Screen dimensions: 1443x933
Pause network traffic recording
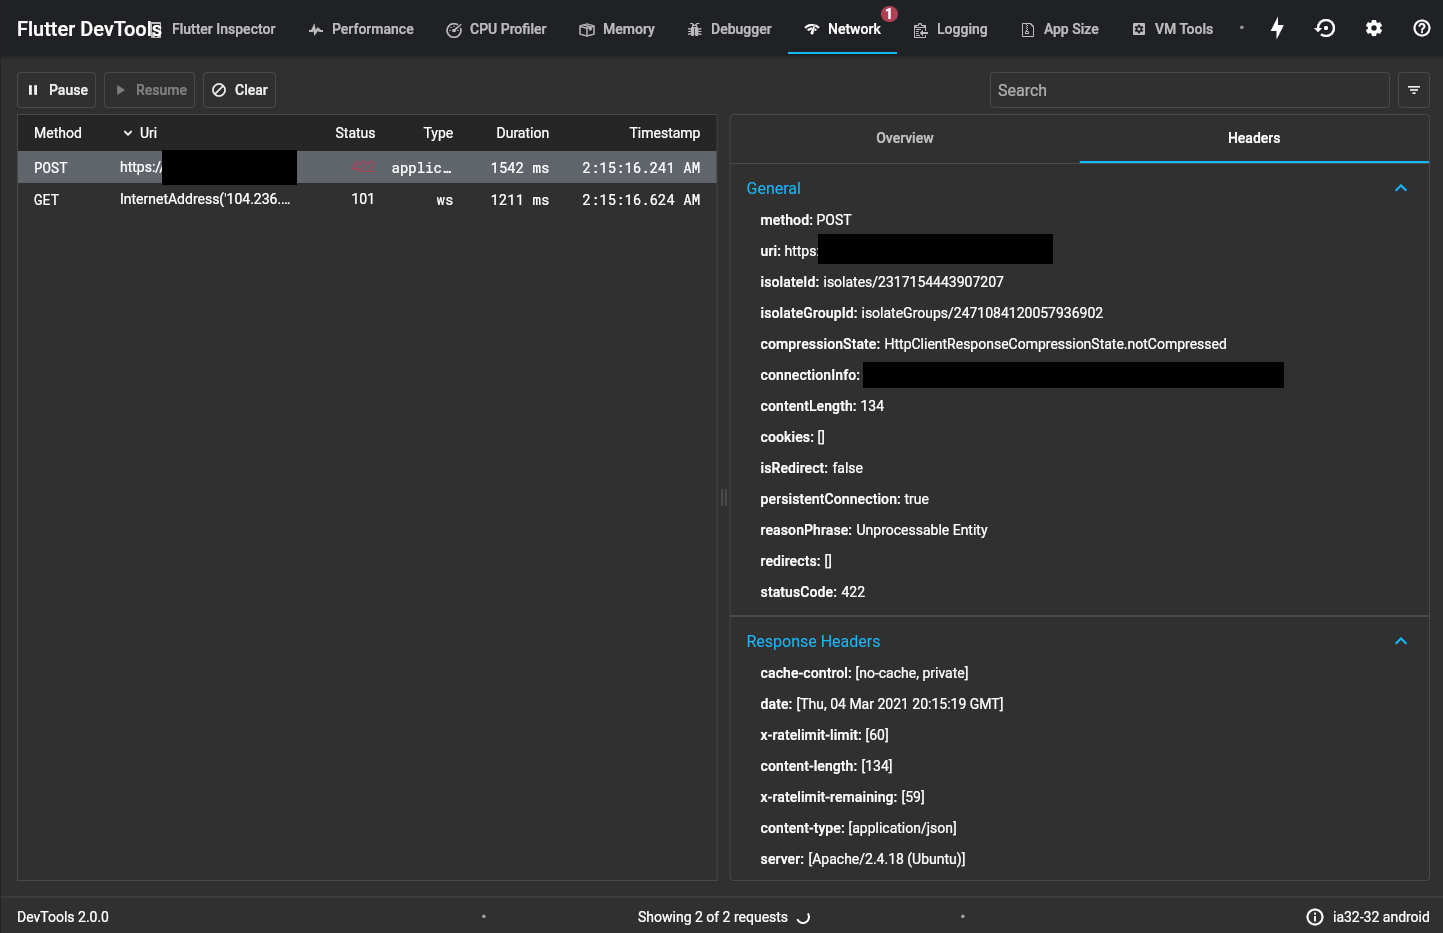(x=56, y=89)
